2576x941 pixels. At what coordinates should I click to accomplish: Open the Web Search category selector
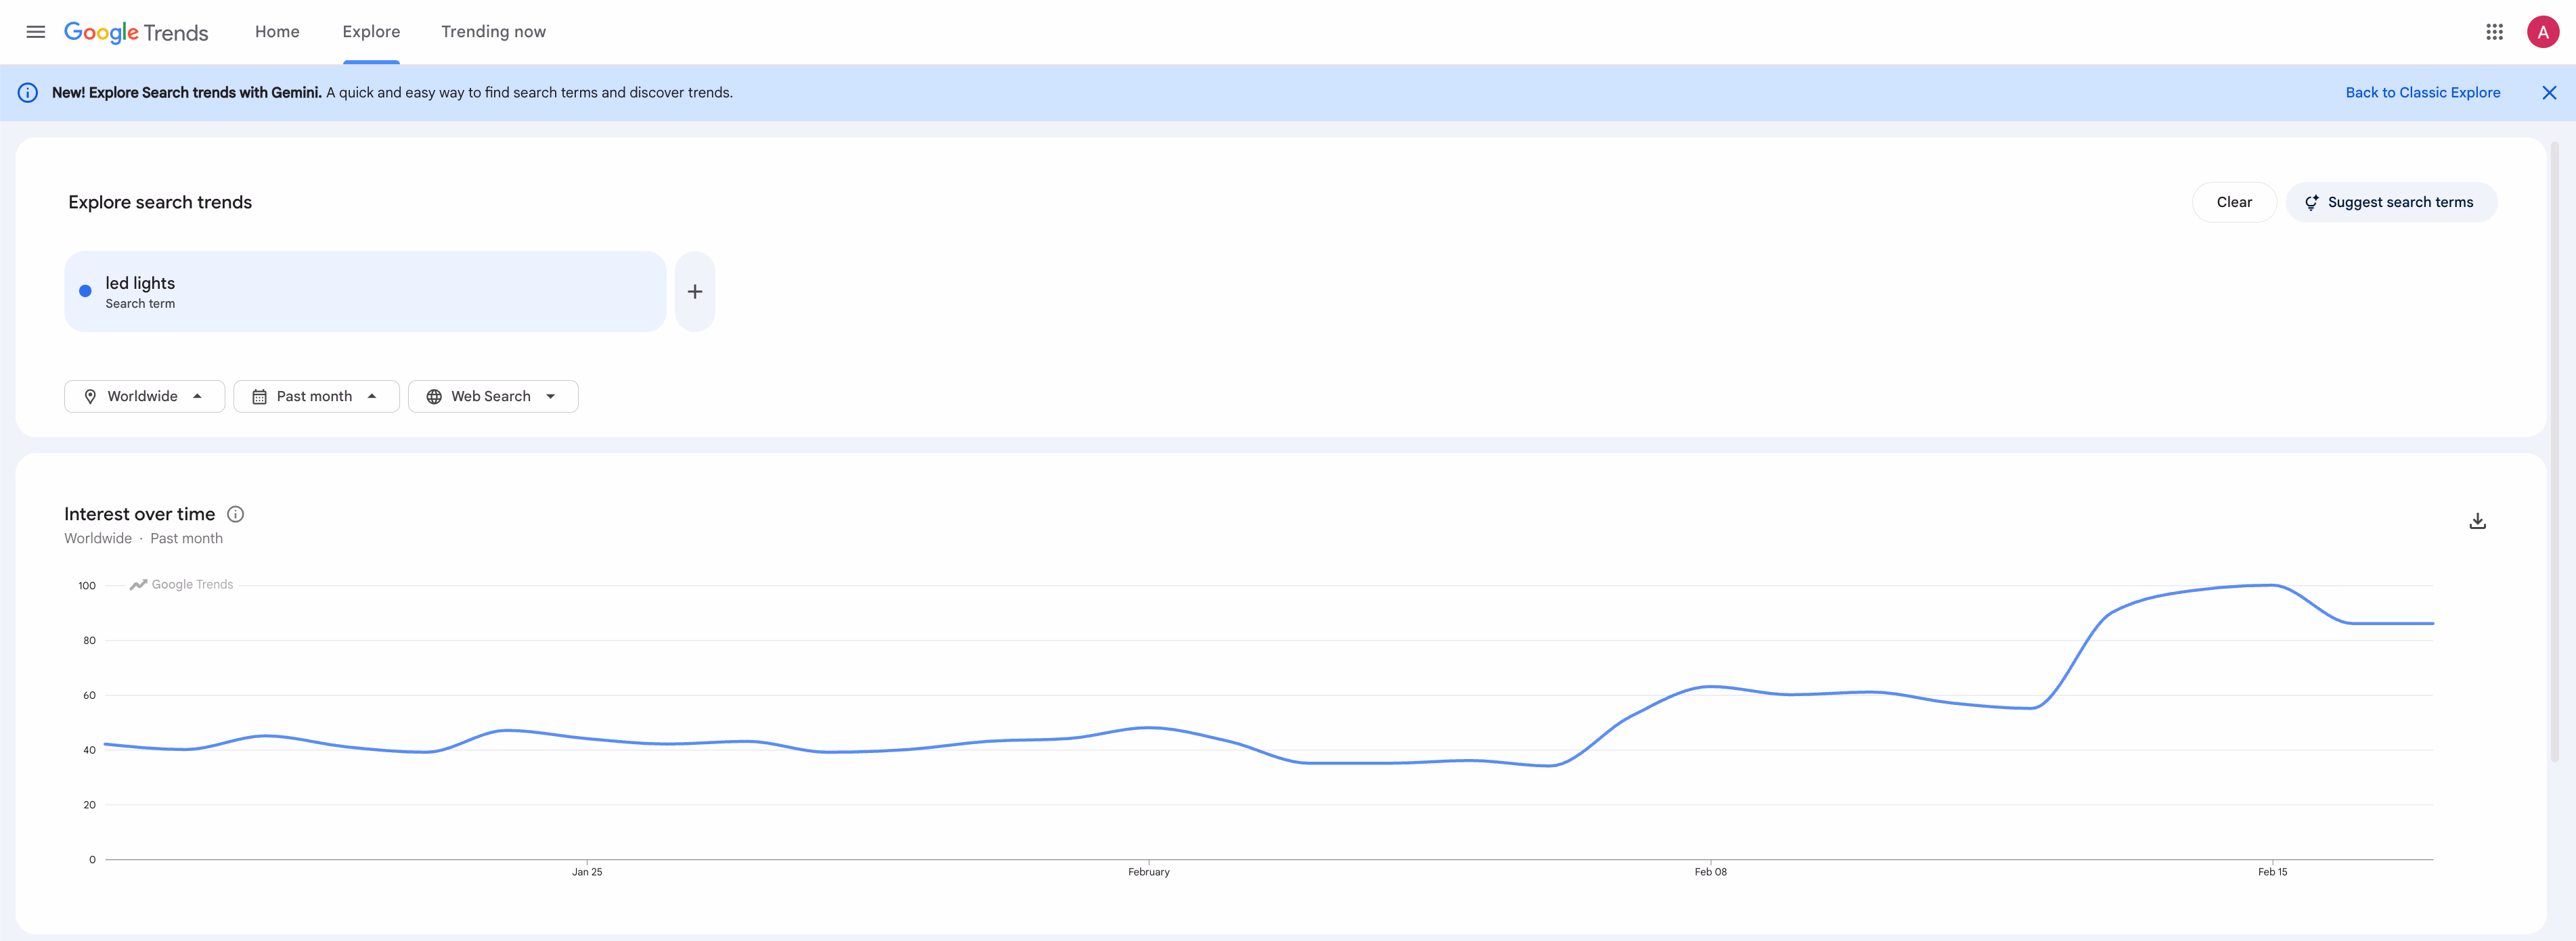click(492, 396)
